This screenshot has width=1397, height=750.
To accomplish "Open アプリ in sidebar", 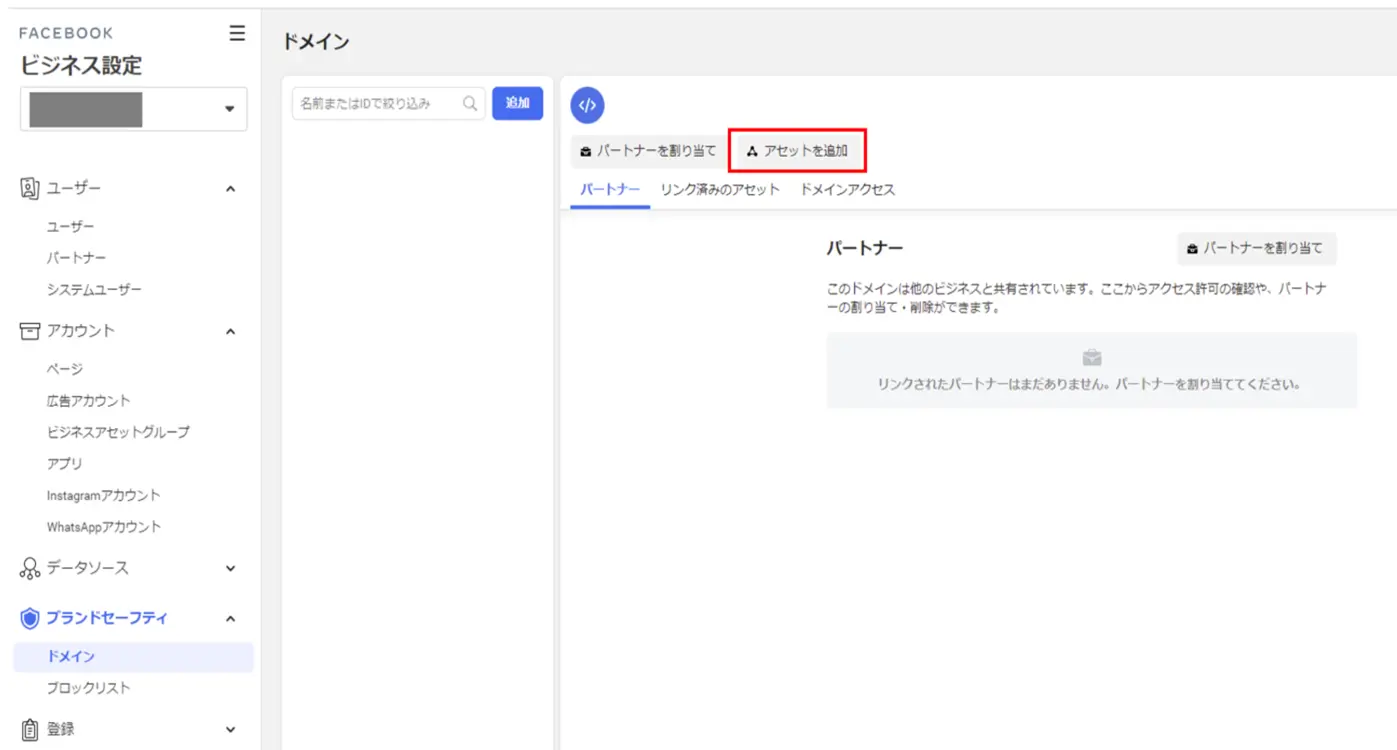I will [65, 464].
